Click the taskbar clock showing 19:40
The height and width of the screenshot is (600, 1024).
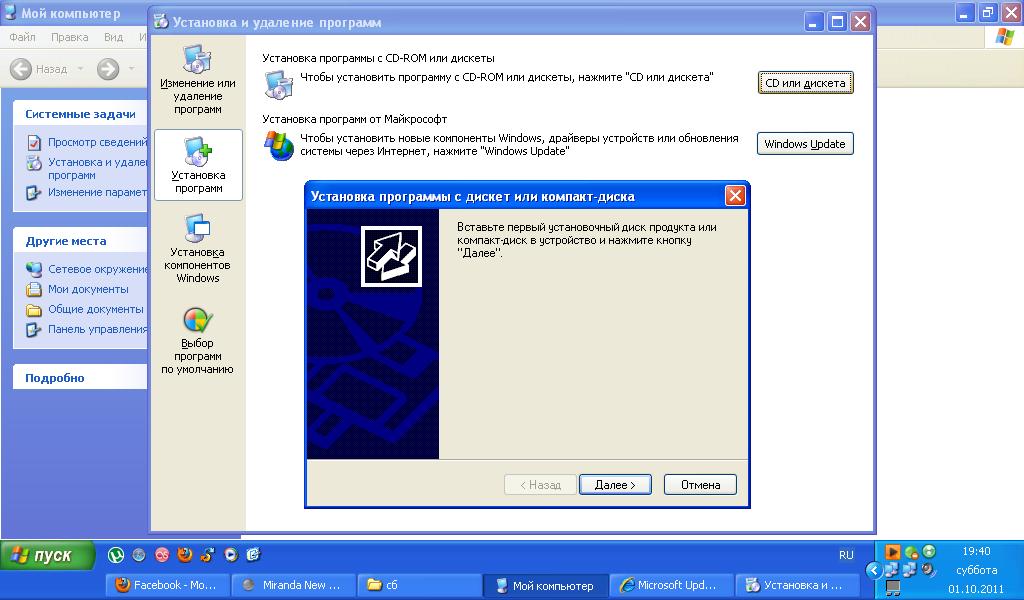[976, 551]
